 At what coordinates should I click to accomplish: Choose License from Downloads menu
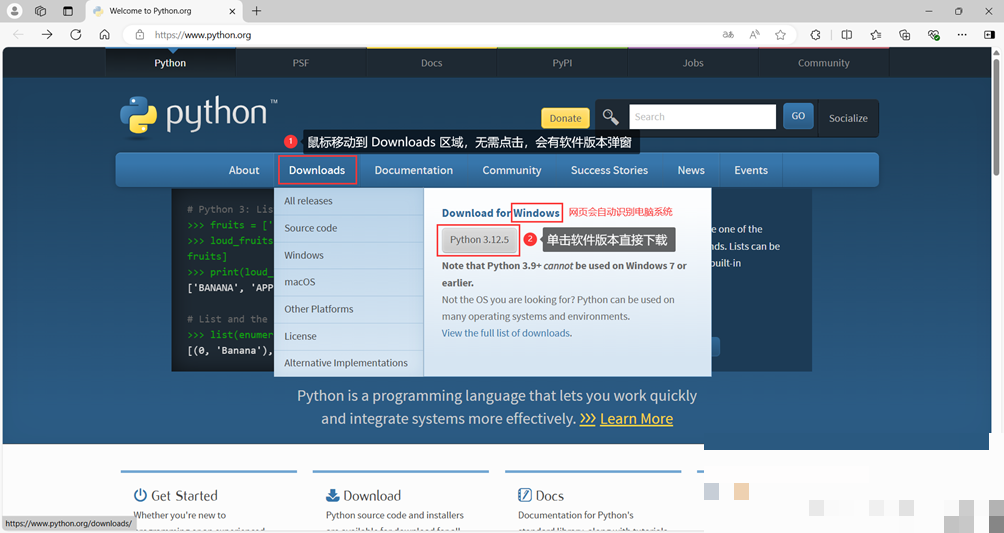(349, 336)
